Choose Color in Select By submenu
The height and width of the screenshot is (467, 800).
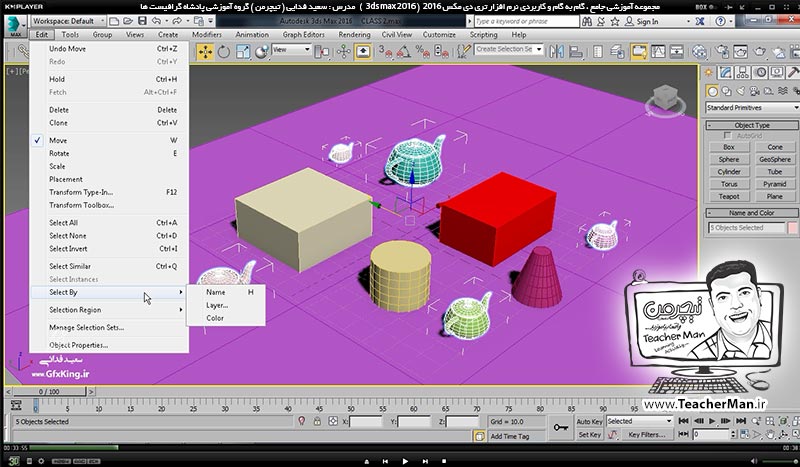tap(226, 318)
